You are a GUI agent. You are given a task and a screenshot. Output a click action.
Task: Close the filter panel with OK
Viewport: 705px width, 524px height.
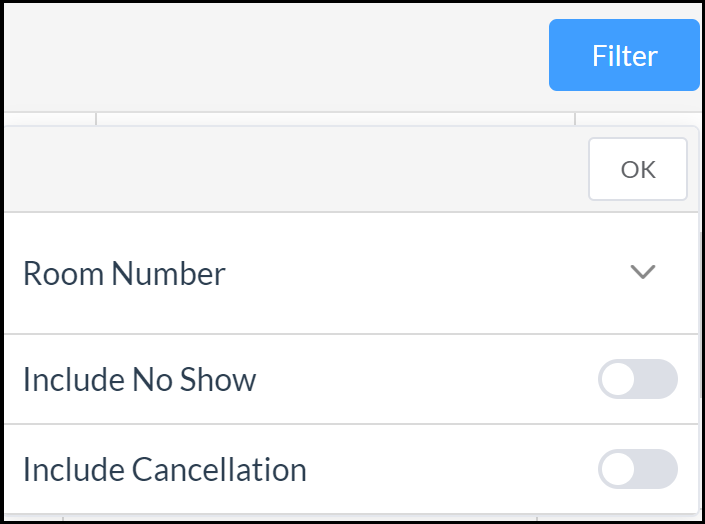(637, 170)
